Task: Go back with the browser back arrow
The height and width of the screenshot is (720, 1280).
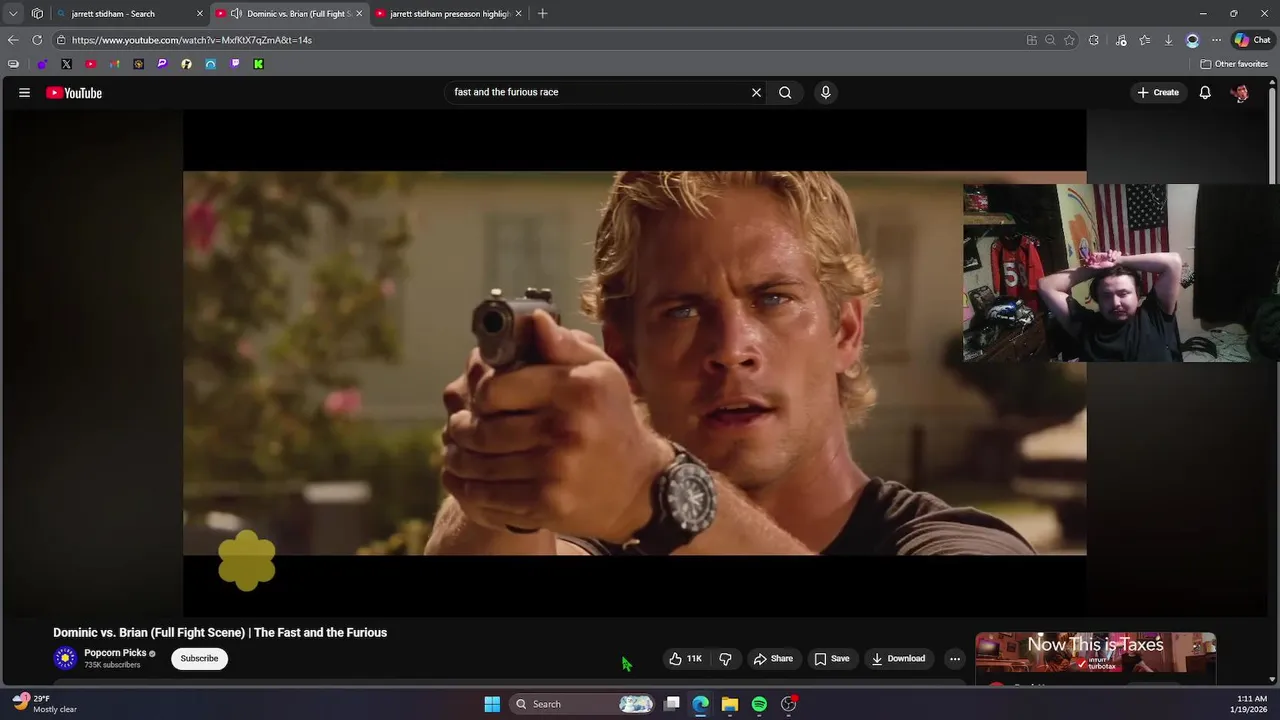Action: 12,40
